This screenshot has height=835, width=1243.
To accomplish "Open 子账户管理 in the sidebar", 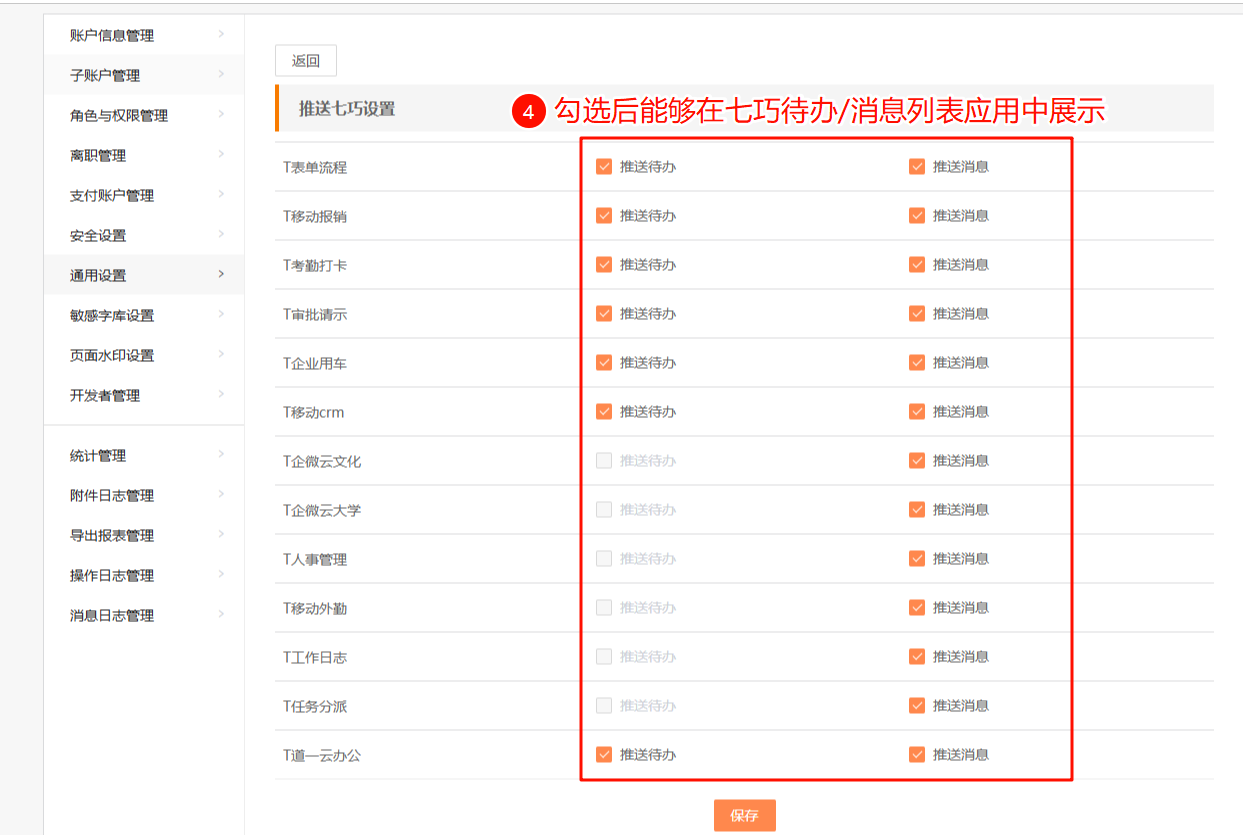I will tap(105, 76).
